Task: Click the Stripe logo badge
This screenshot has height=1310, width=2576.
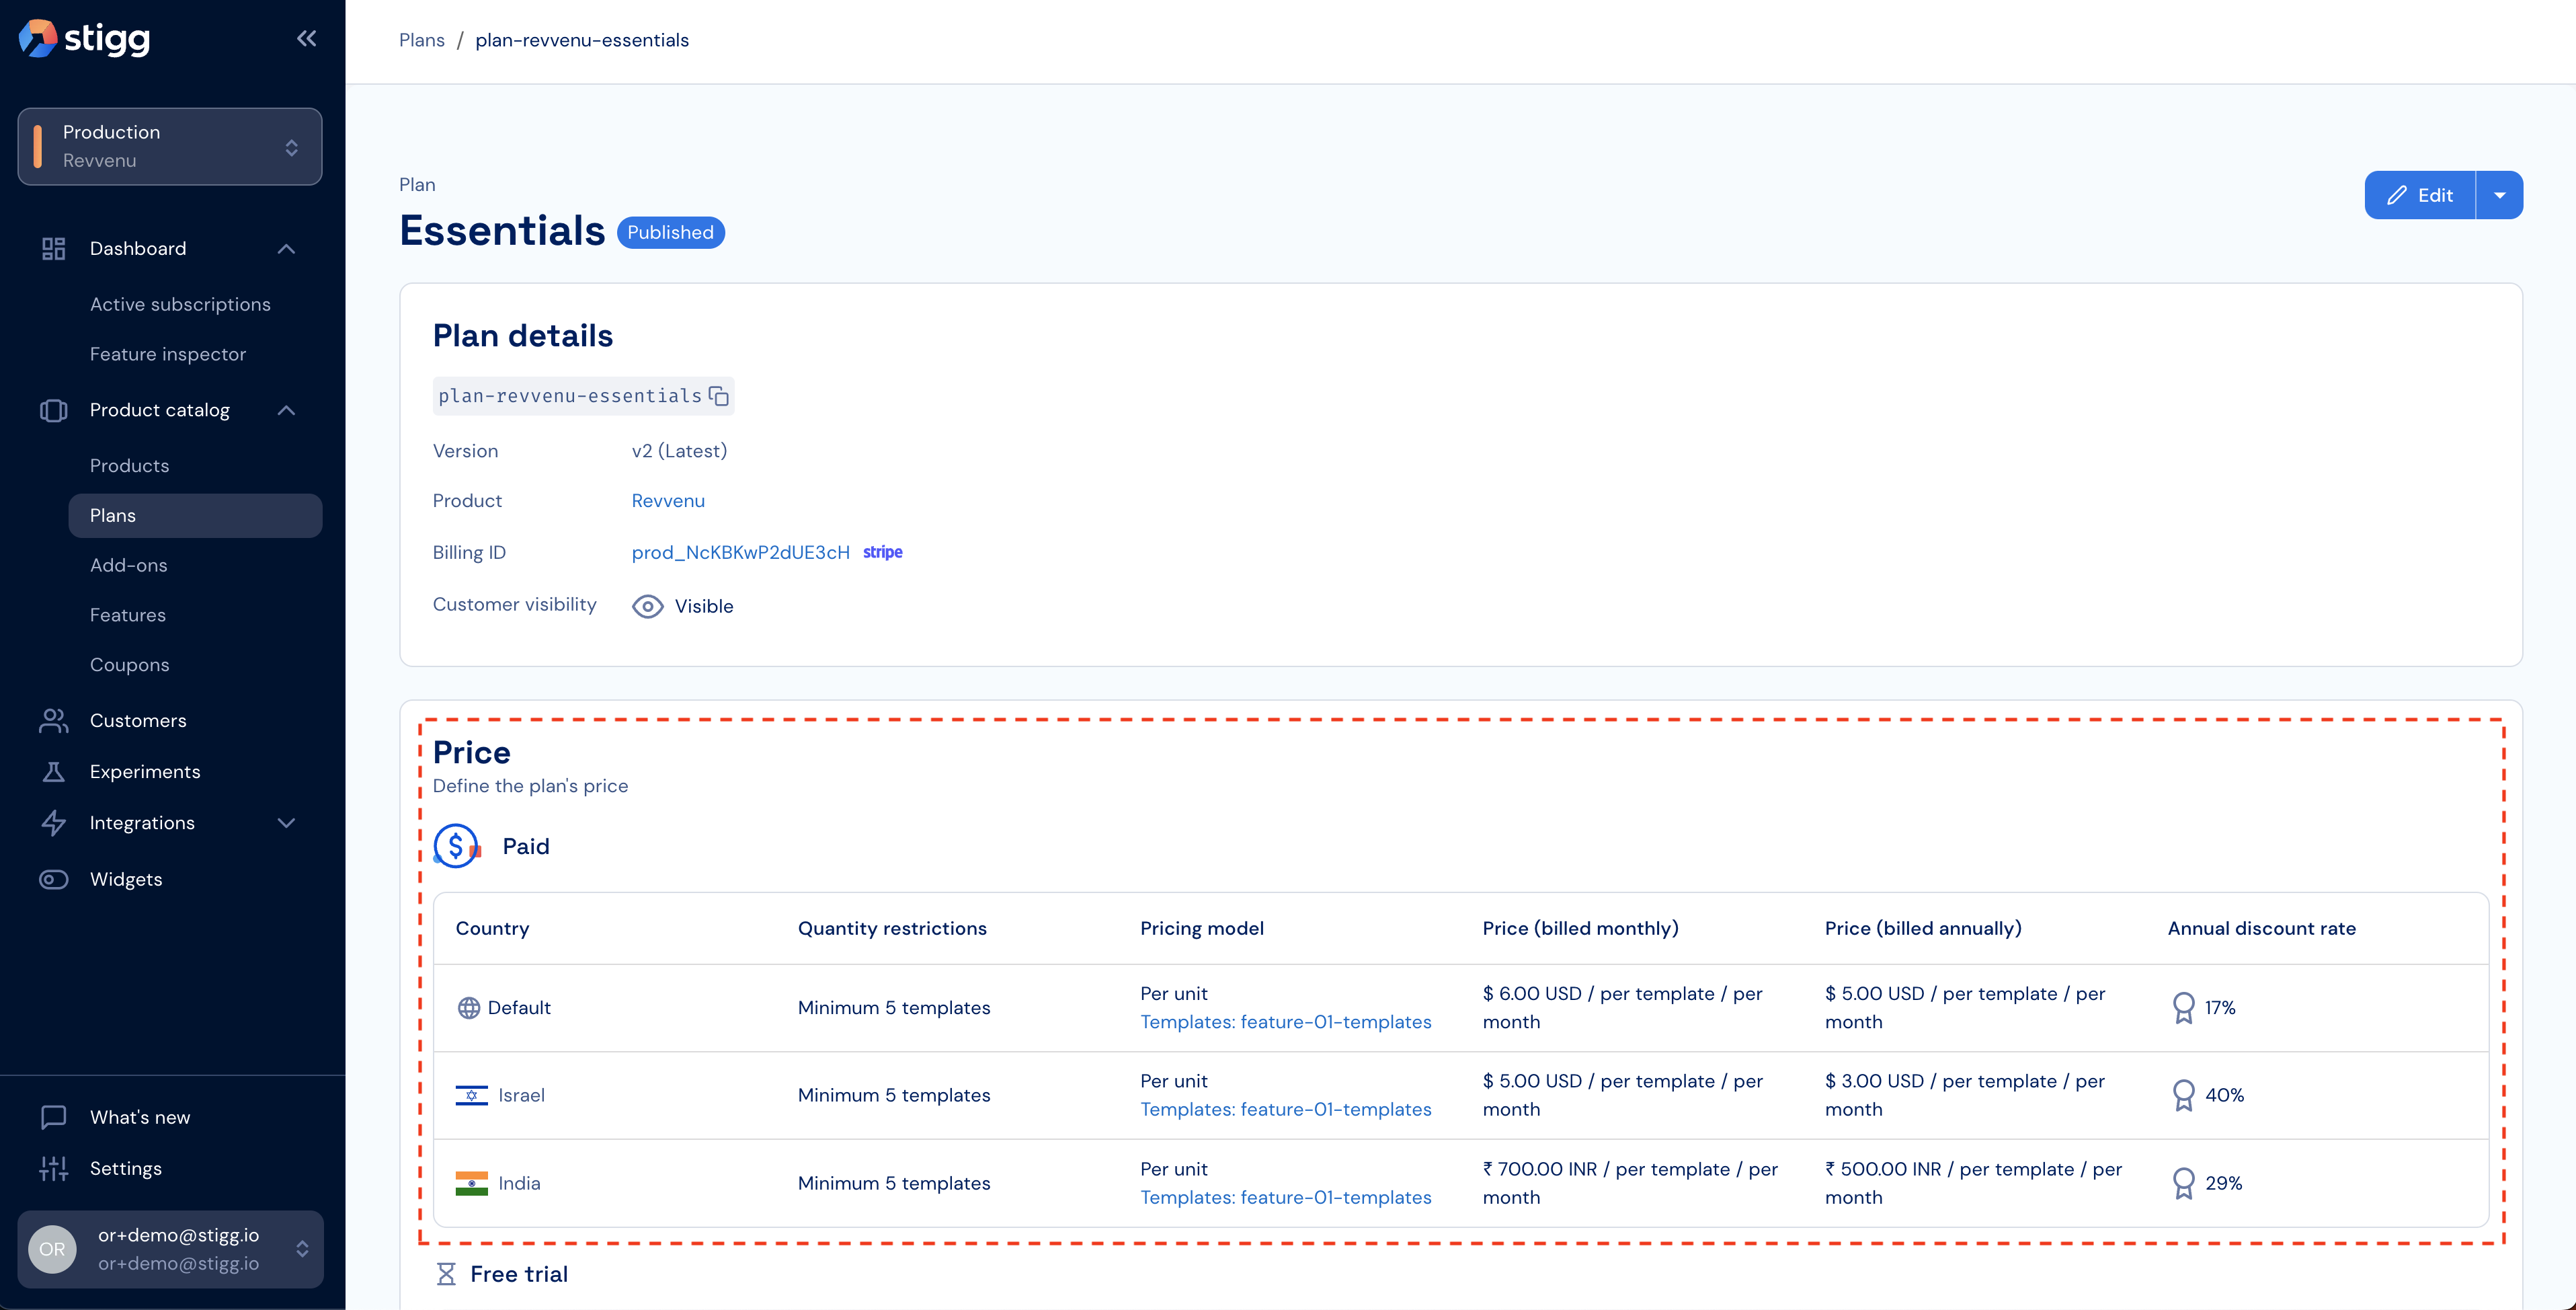Action: click(882, 552)
